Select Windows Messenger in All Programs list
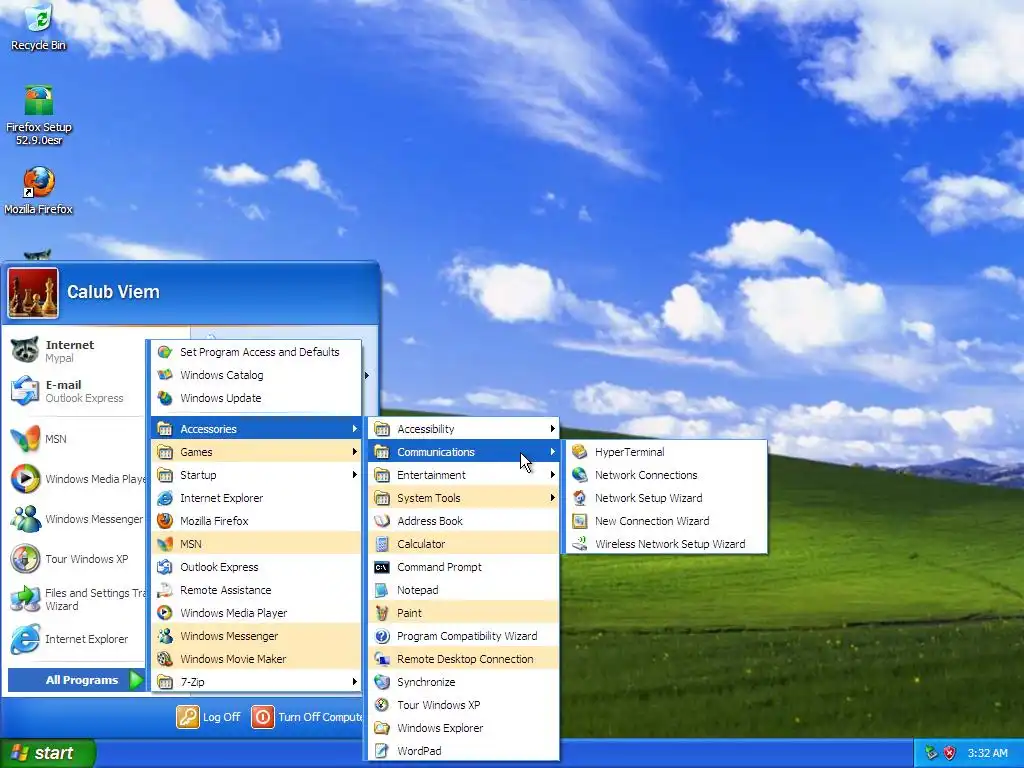1024x768 pixels. (x=256, y=636)
